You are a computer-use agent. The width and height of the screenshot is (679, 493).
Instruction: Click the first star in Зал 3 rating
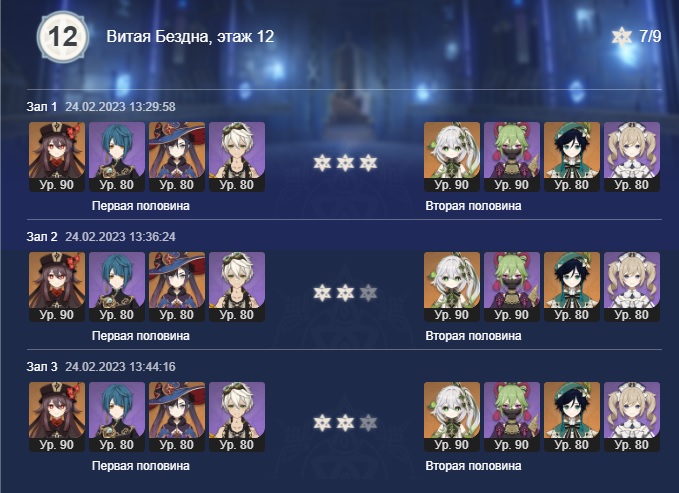click(322, 423)
